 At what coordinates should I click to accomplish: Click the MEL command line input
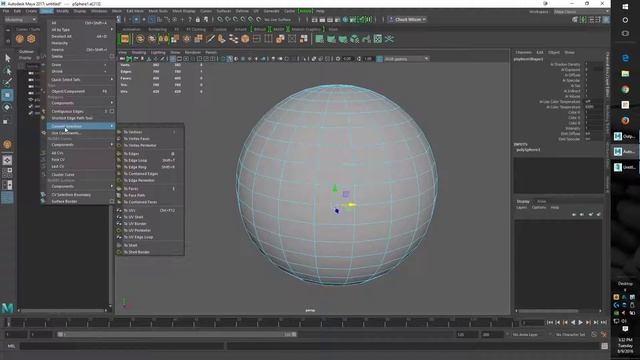click(x=122, y=346)
